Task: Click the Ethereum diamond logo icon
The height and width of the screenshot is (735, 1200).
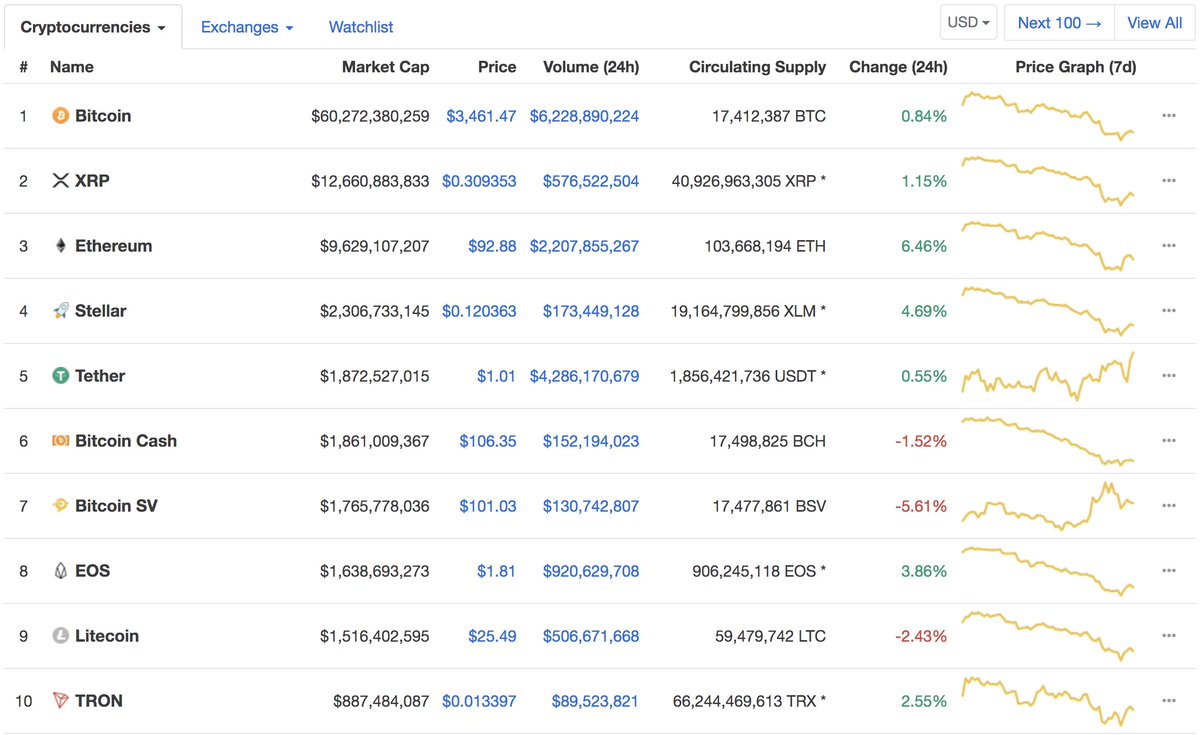Action: [60, 246]
